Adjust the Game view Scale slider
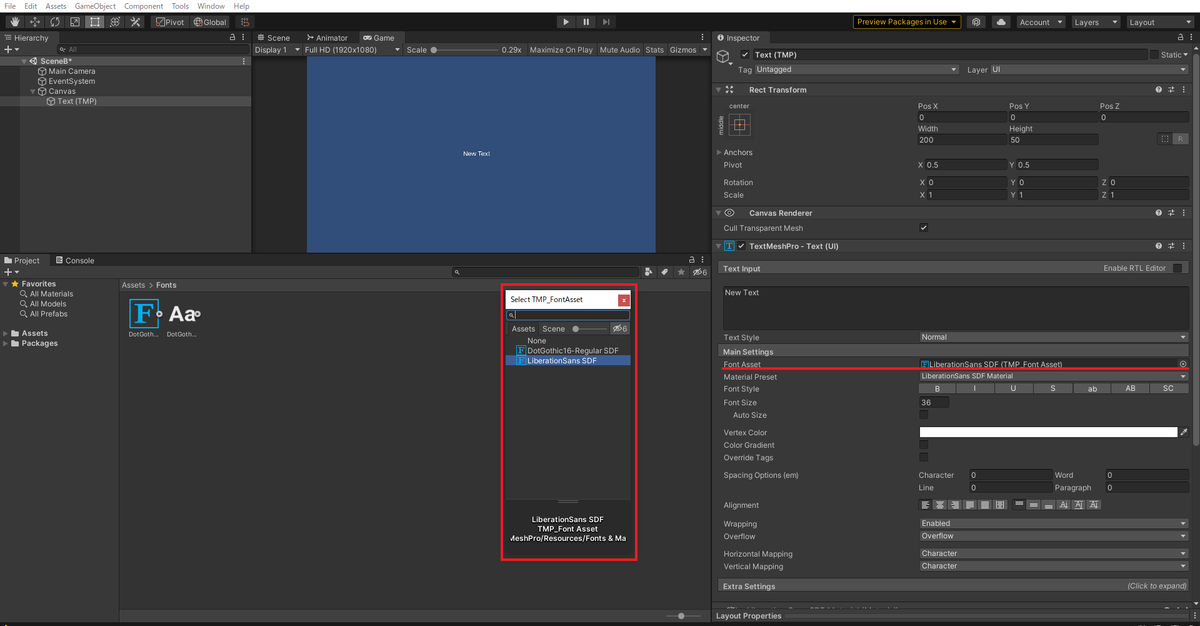Viewport: 1200px width, 626px height. point(463,49)
